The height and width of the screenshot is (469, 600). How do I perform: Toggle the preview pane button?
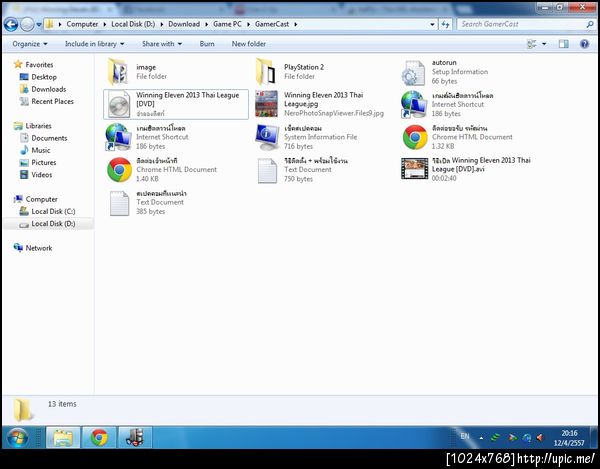tap(564, 44)
